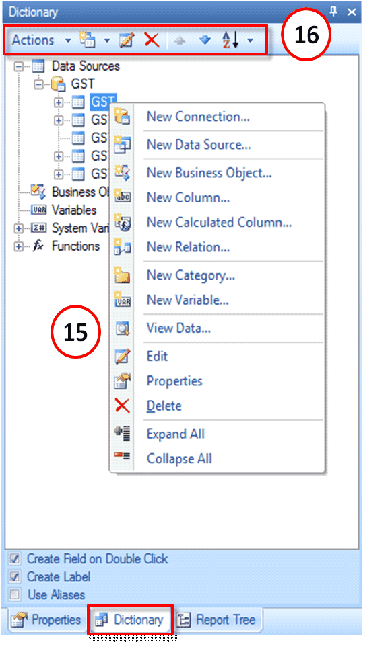Click the Data Sources table icon
Screen dimensions: 365x649
(38, 66)
